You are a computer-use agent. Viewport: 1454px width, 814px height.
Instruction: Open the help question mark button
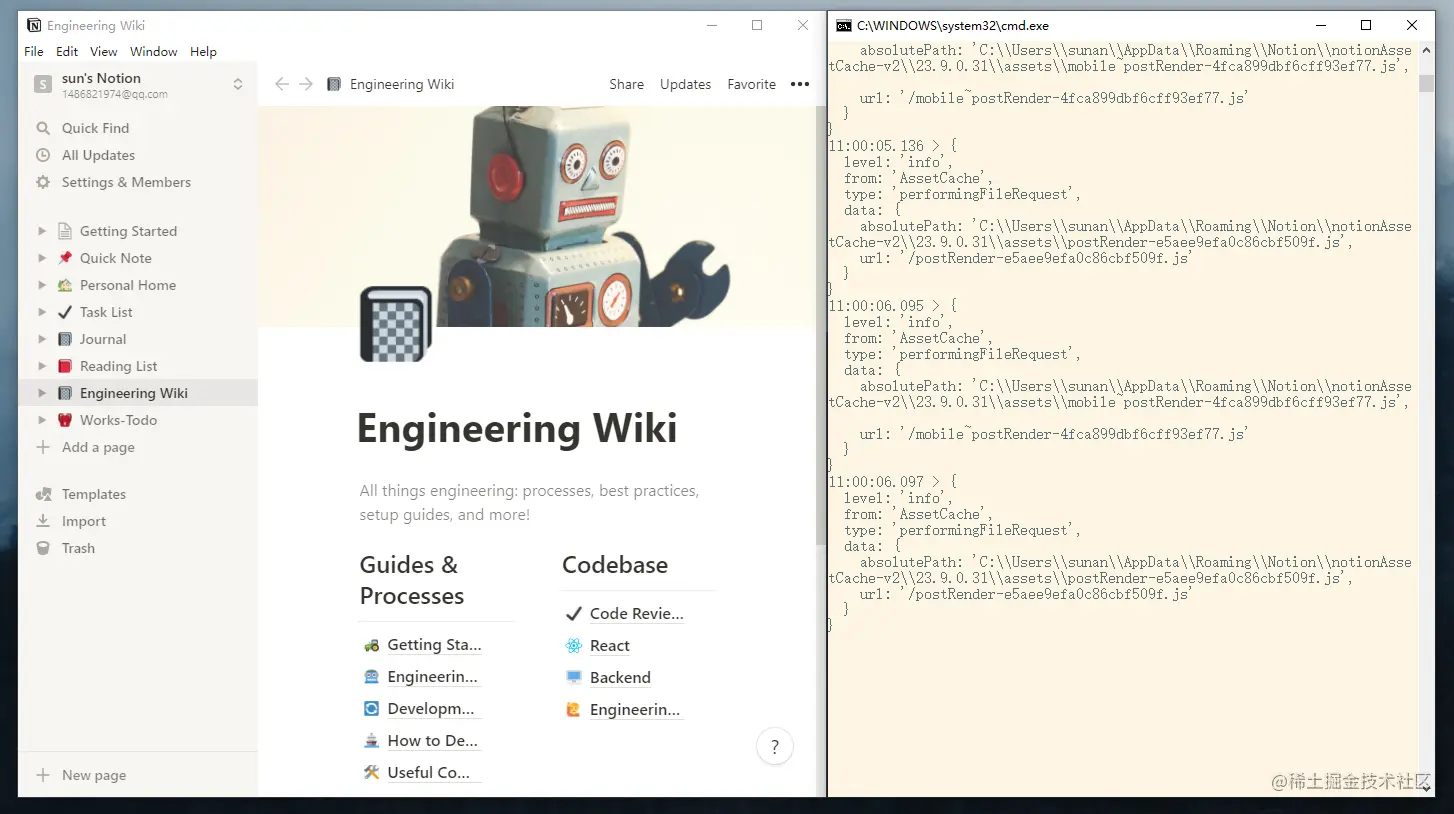coord(775,746)
